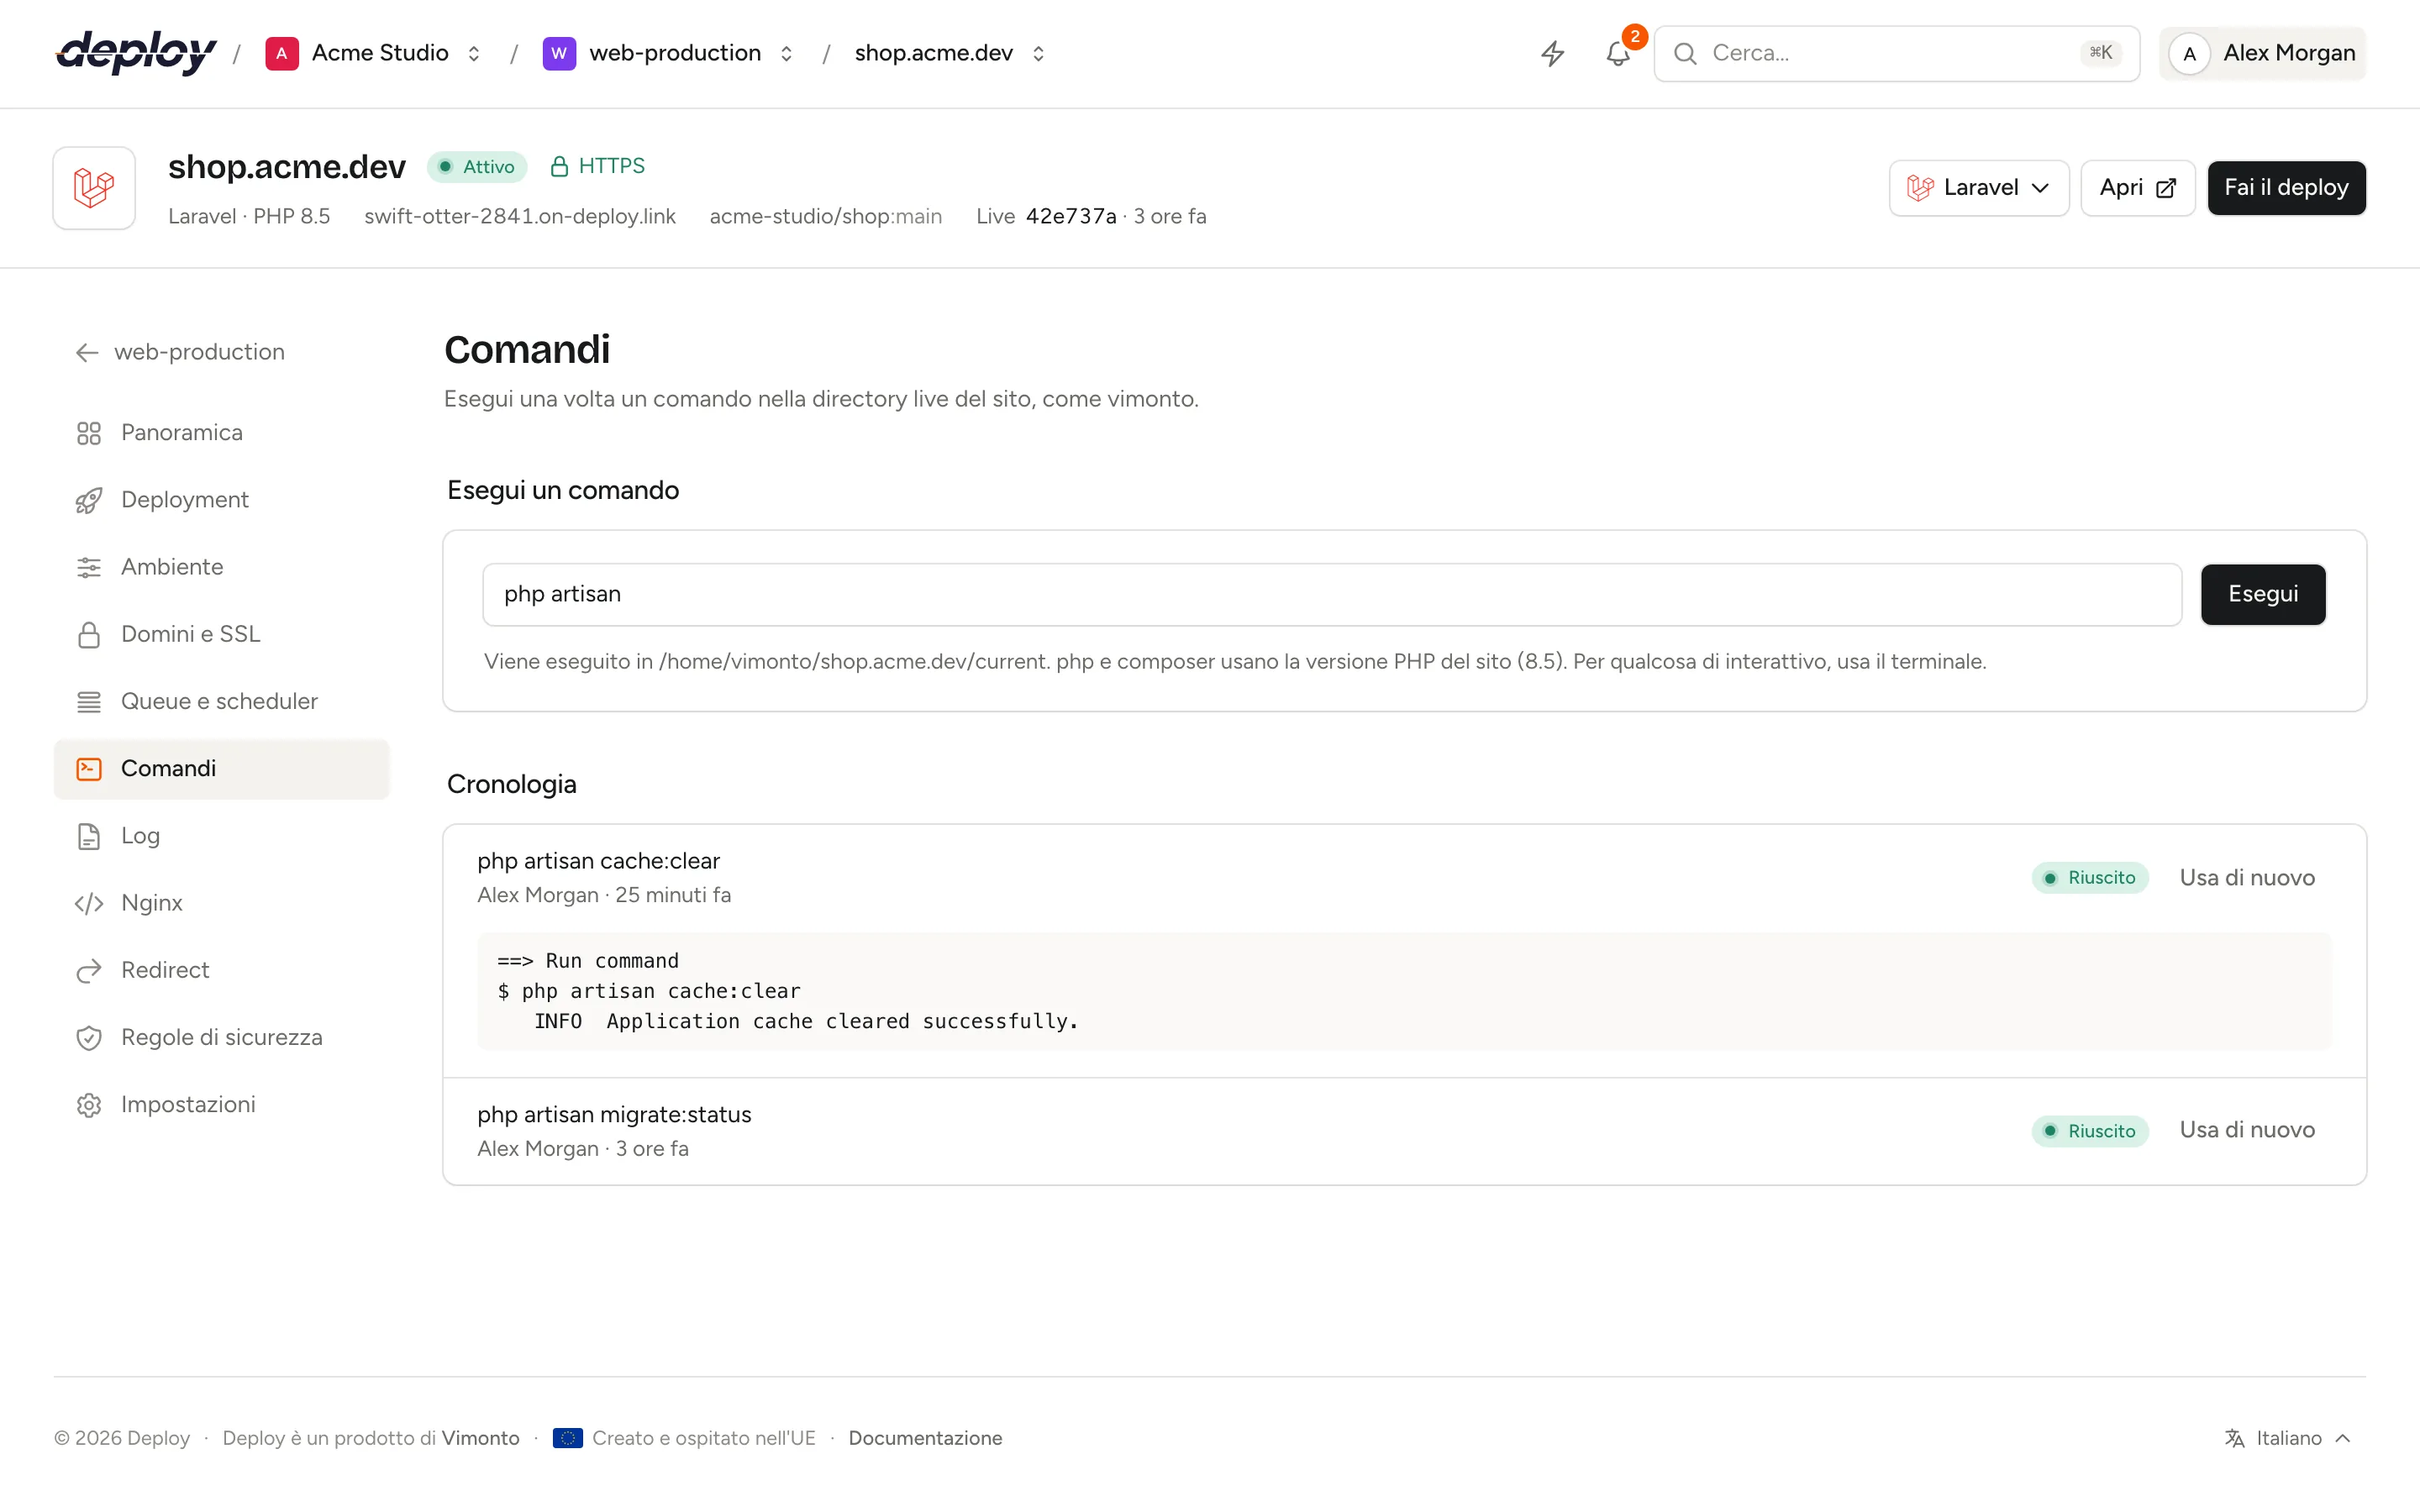Click the Redirect arrow icon

pyautogui.click(x=89, y=971)
